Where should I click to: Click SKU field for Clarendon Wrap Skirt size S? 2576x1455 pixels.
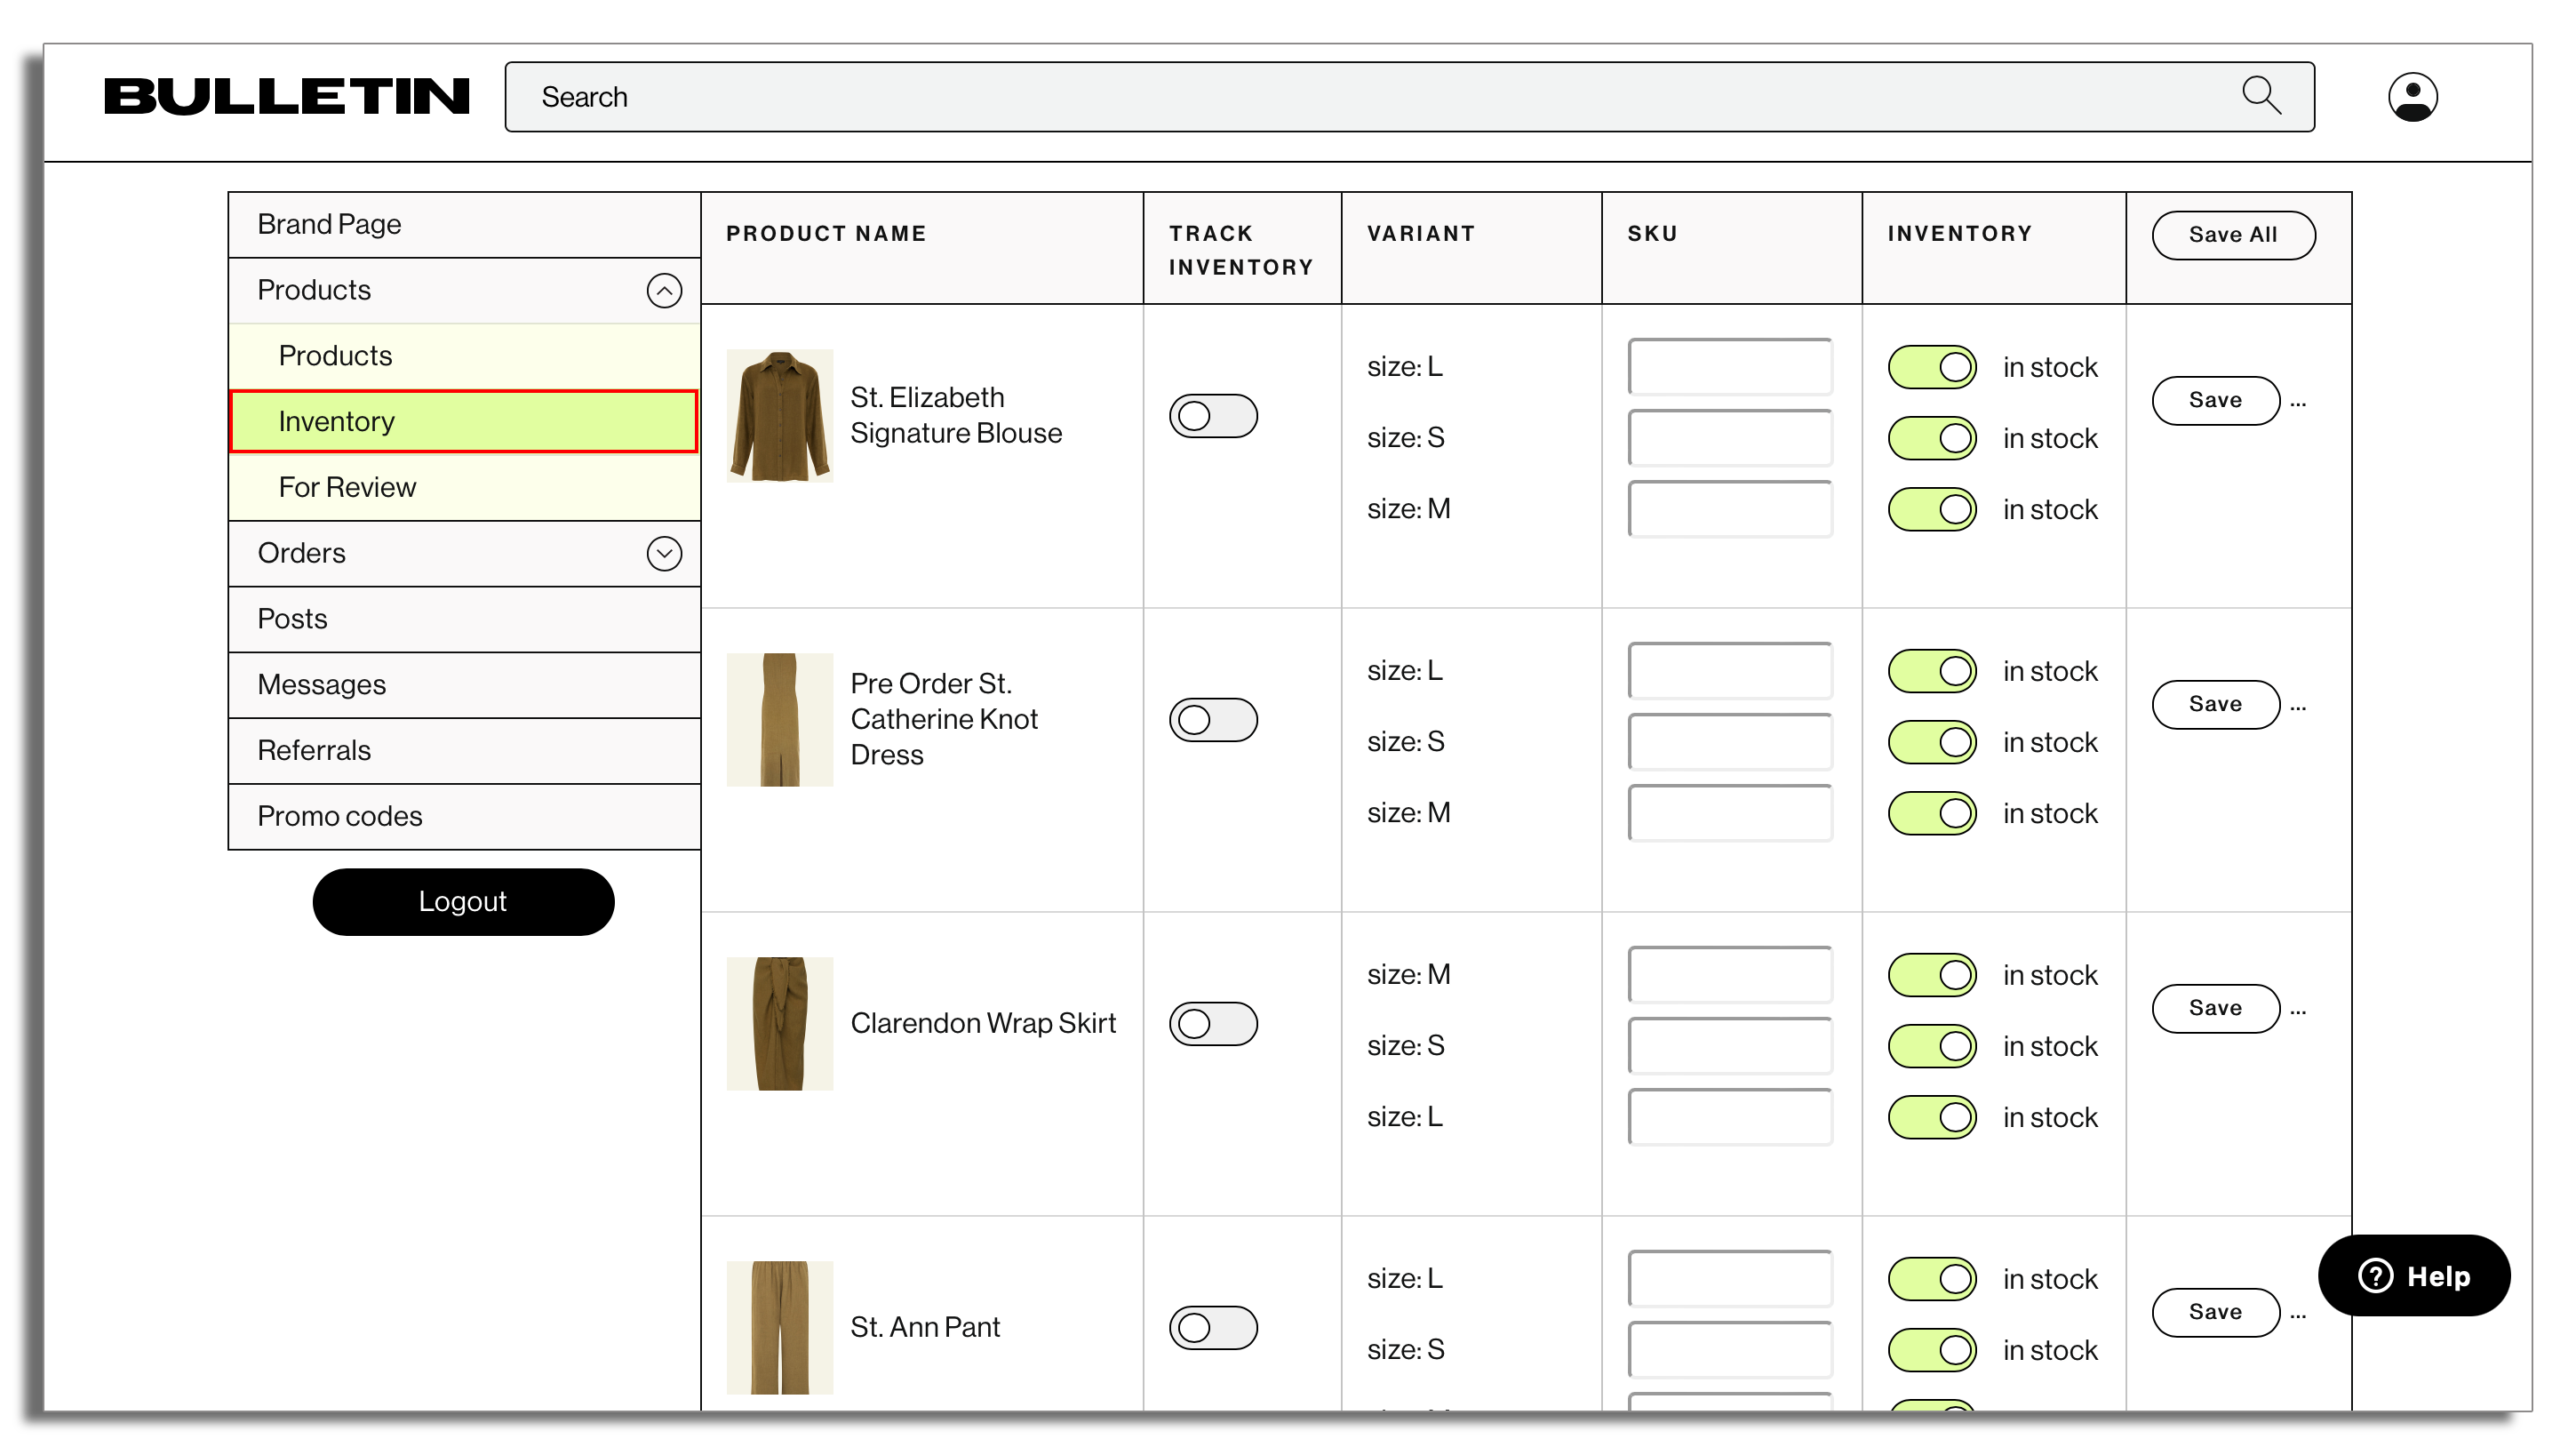(x=1730, y=1046)
